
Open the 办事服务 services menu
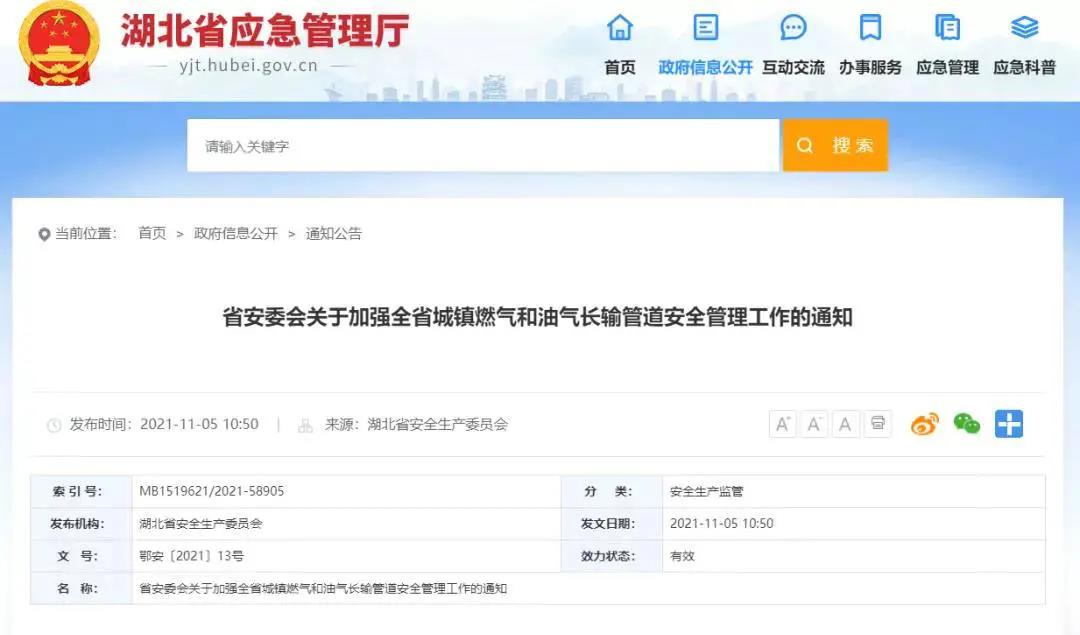(x=870, y=46)
